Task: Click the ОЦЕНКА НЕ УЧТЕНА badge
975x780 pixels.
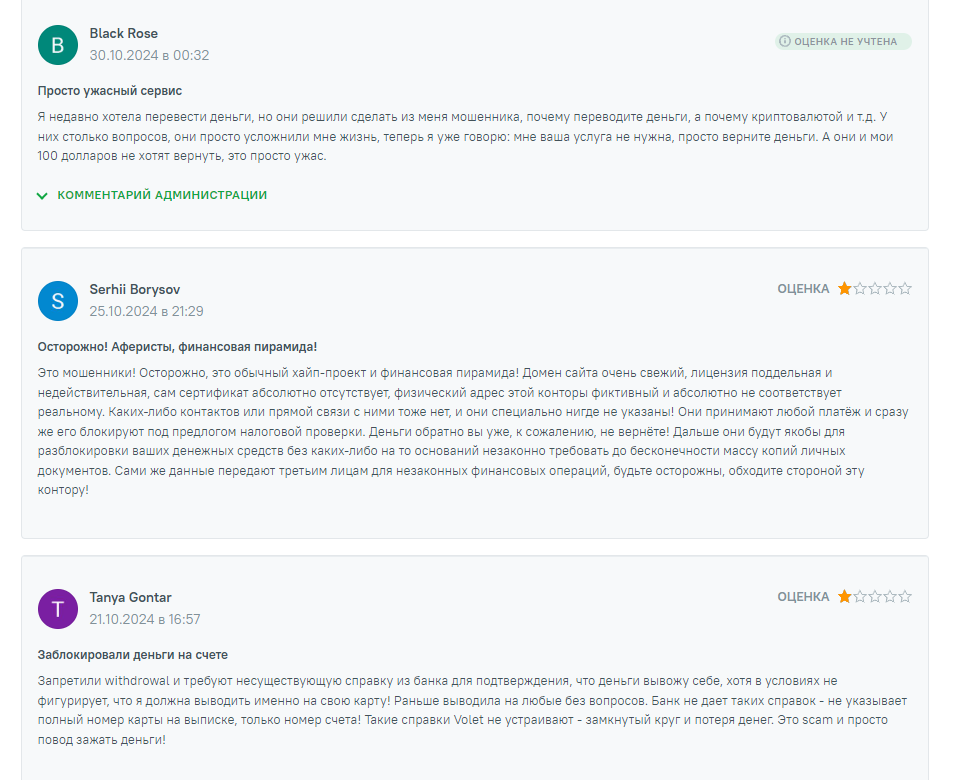Action: coord(843,42)
